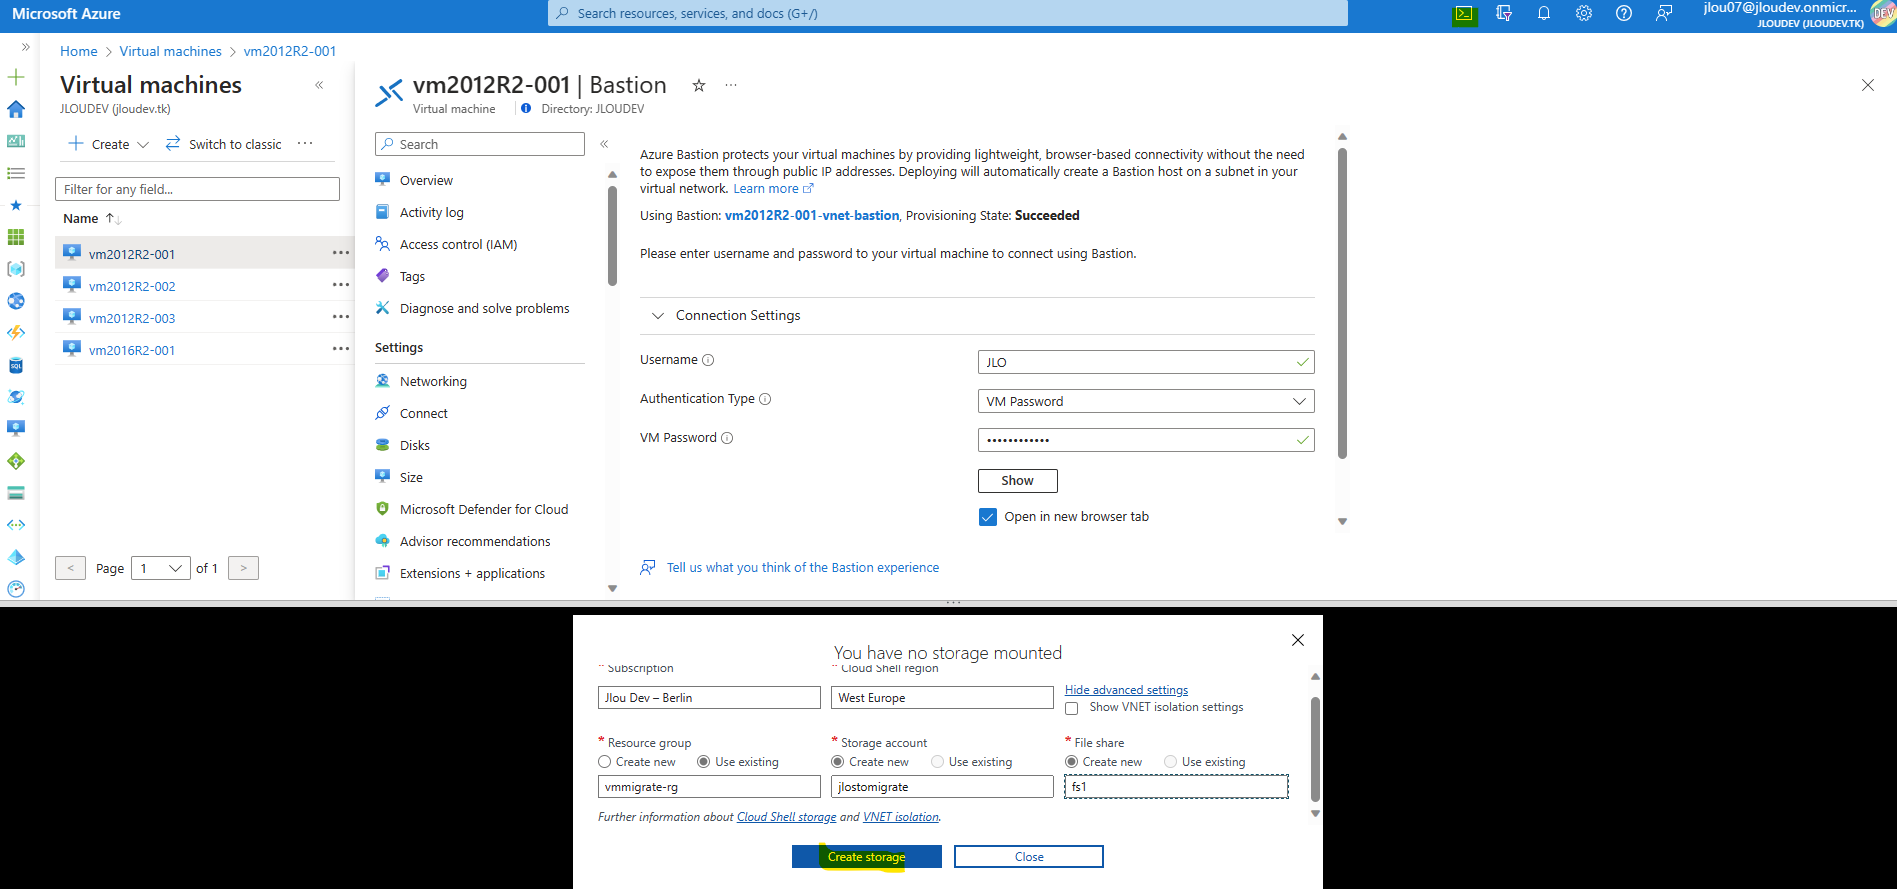Show info tooltip for VM Password

pos(727,438)
